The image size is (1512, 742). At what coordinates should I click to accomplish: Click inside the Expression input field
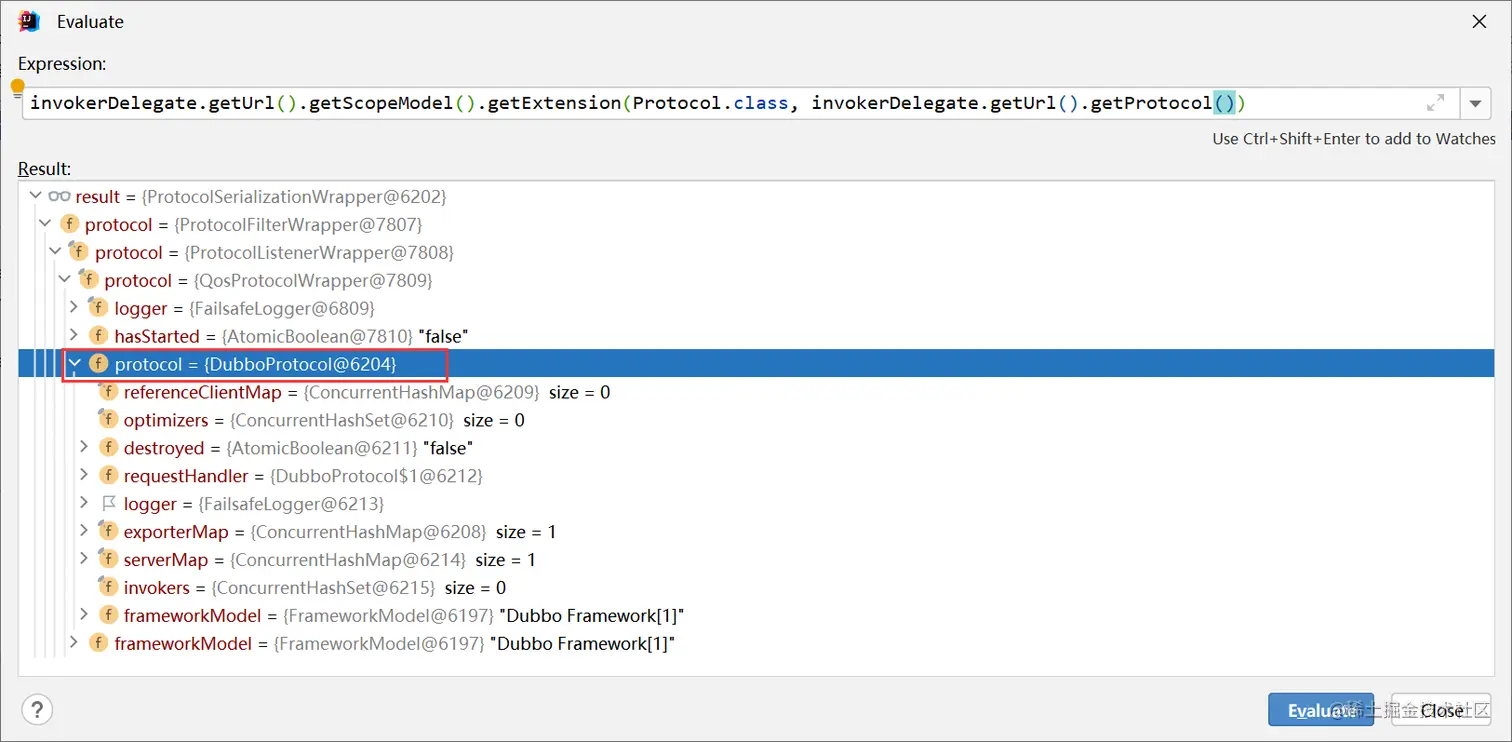(x=739, y=103)
